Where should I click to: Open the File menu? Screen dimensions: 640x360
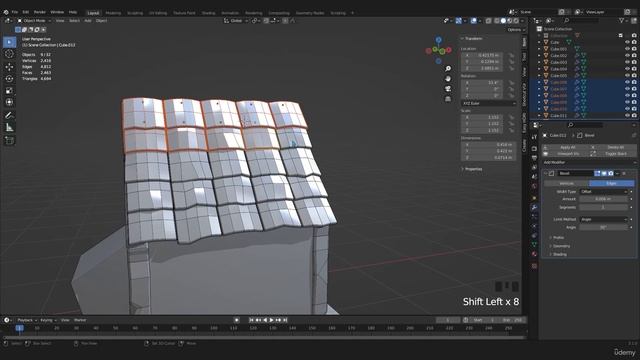point(15,12)
